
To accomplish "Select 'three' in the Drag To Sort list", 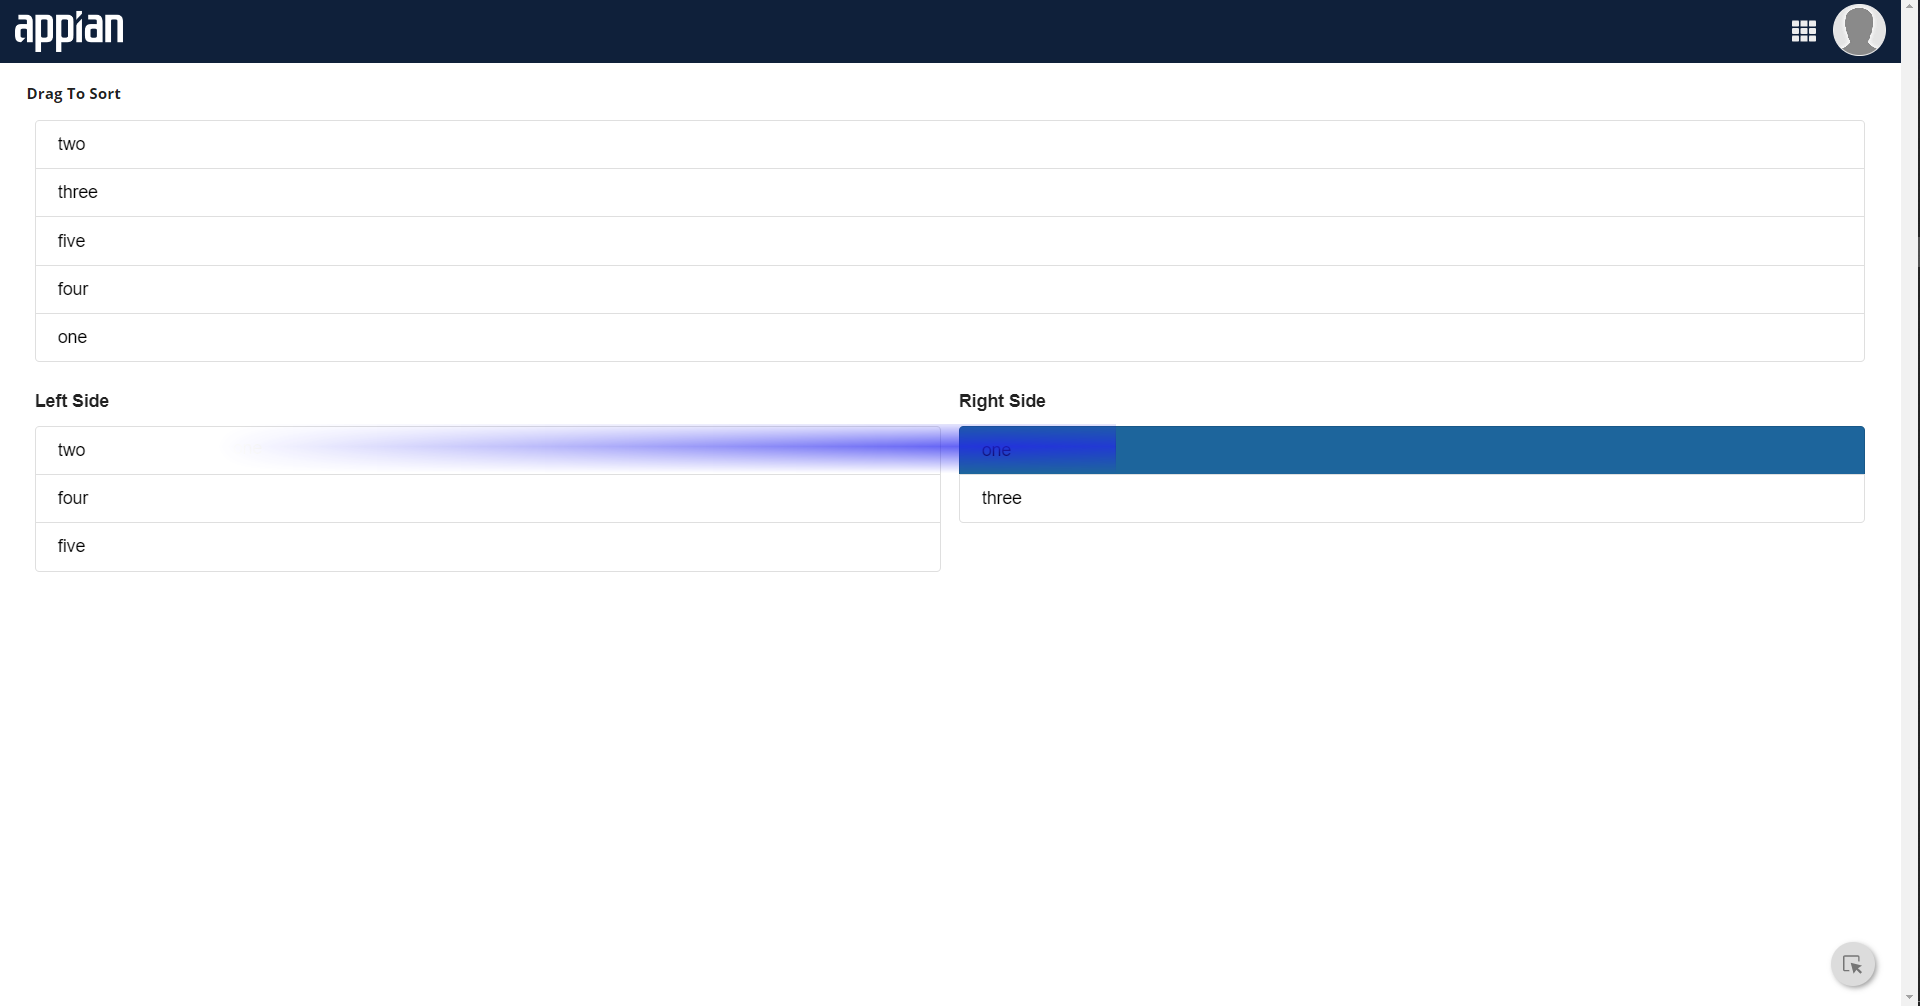I will coord(78,192).
